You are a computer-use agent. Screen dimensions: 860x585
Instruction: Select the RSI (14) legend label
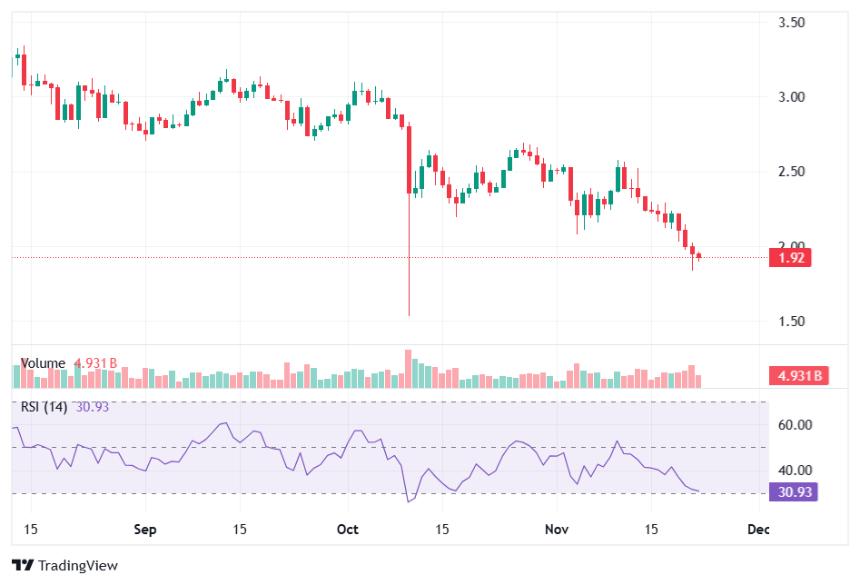44,407
